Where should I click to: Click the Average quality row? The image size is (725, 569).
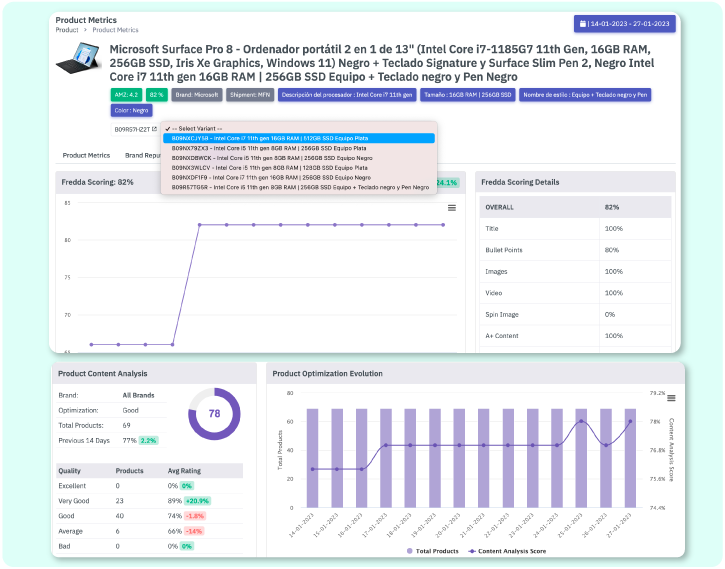click(x=149, y=531)
